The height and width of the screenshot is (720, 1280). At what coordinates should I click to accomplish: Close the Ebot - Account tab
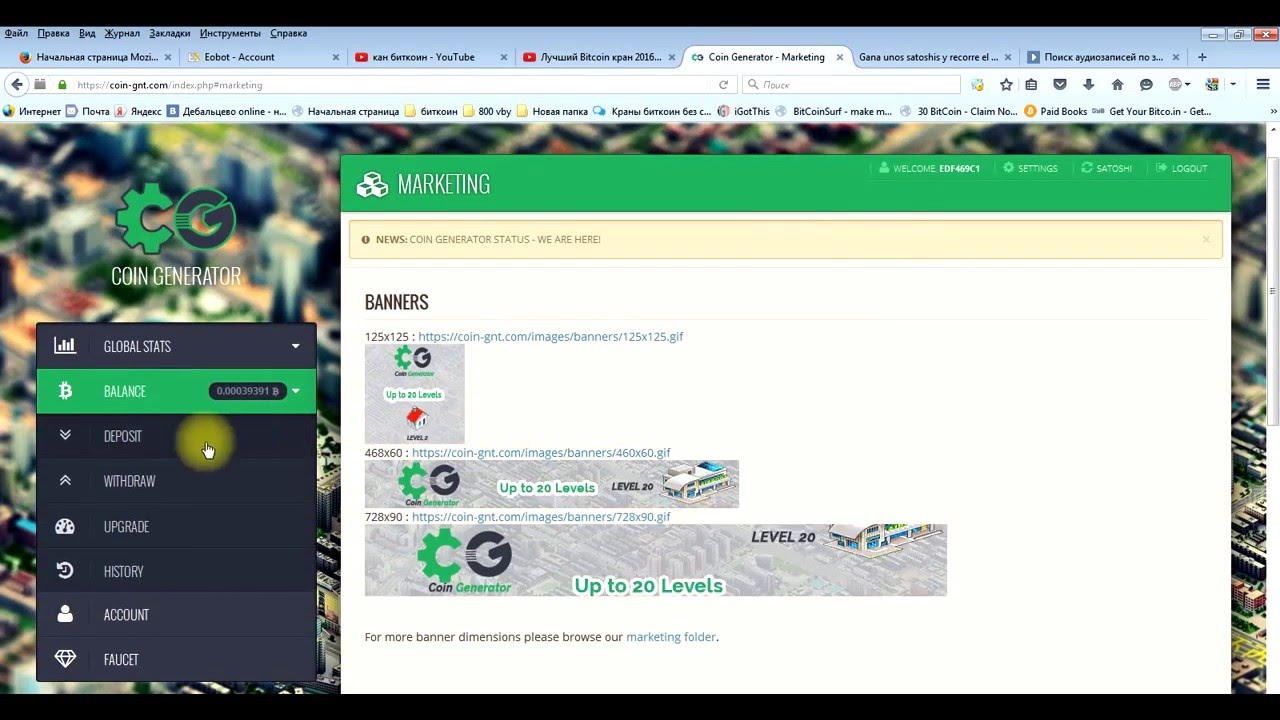(x=335, y=57)
